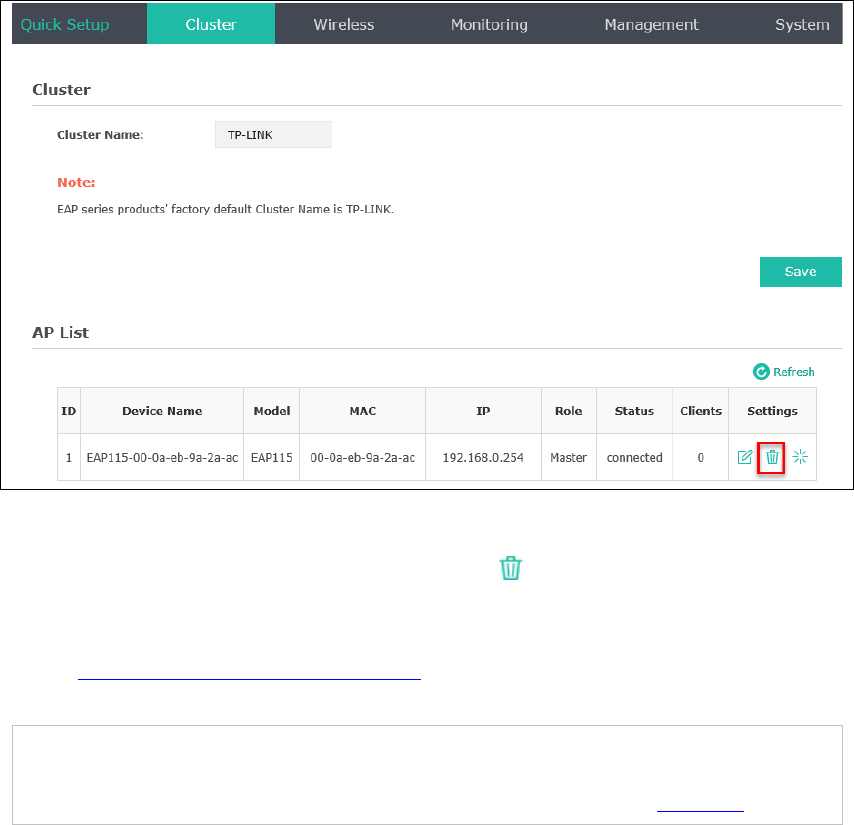Select the Cluster tab
Screen dimensions: 854x825
click(x=211, y=24)
